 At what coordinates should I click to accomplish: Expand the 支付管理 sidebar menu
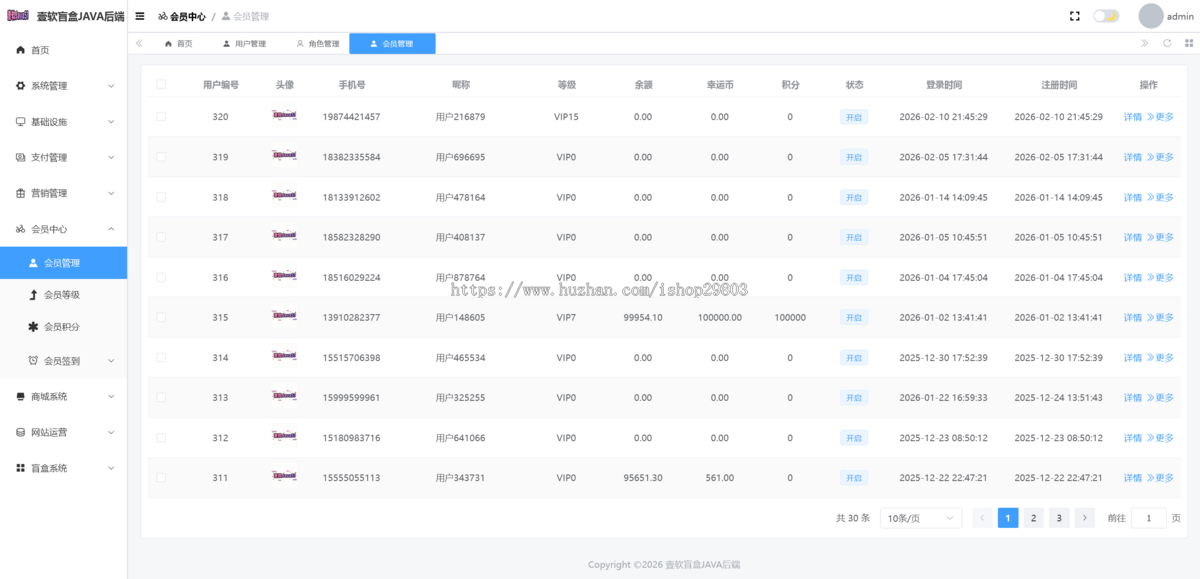(x=63, y=157)
